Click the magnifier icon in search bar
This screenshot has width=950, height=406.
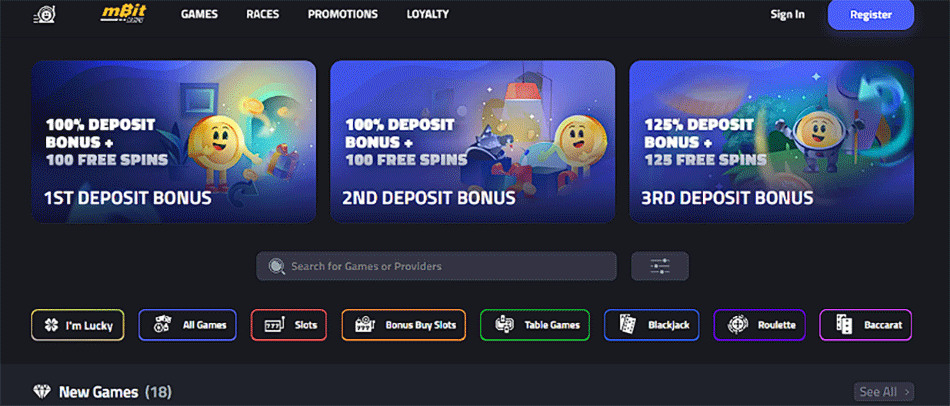click(276, 267)
